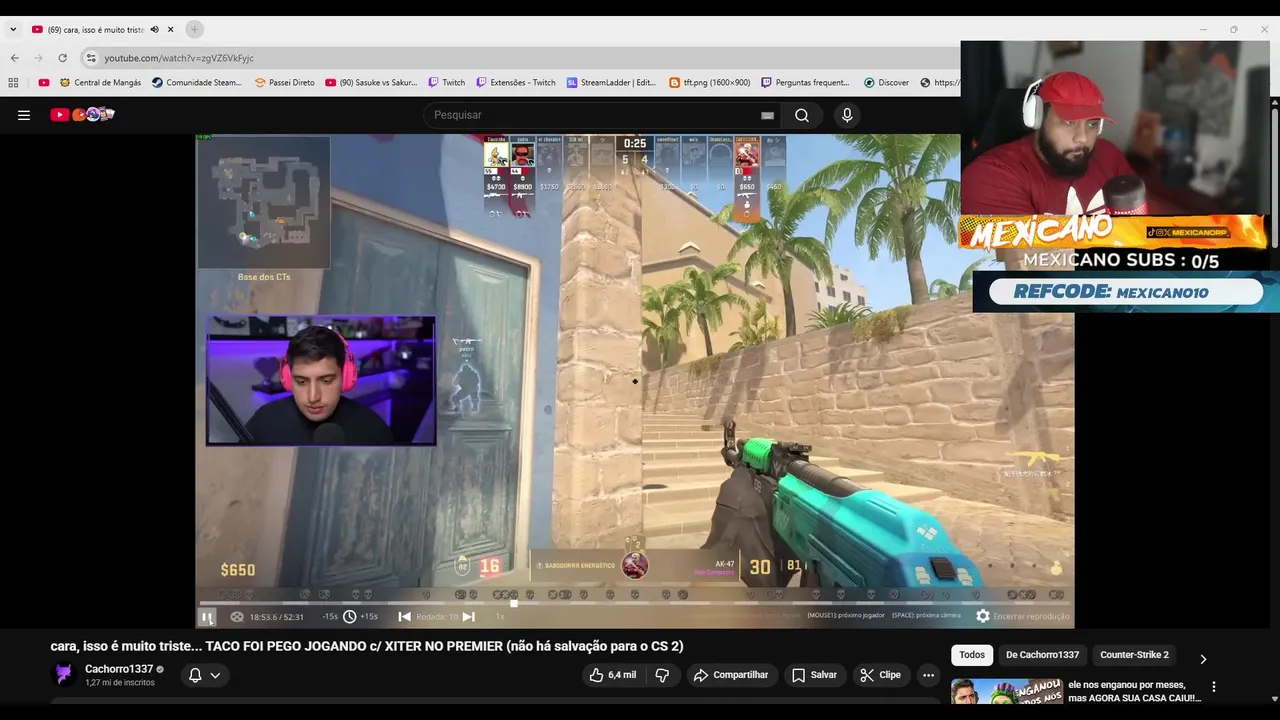The width and height of the screenshot is (1280, 720).
Task: Create a clip with Clipe button
Action: click(x=880, y=675)
